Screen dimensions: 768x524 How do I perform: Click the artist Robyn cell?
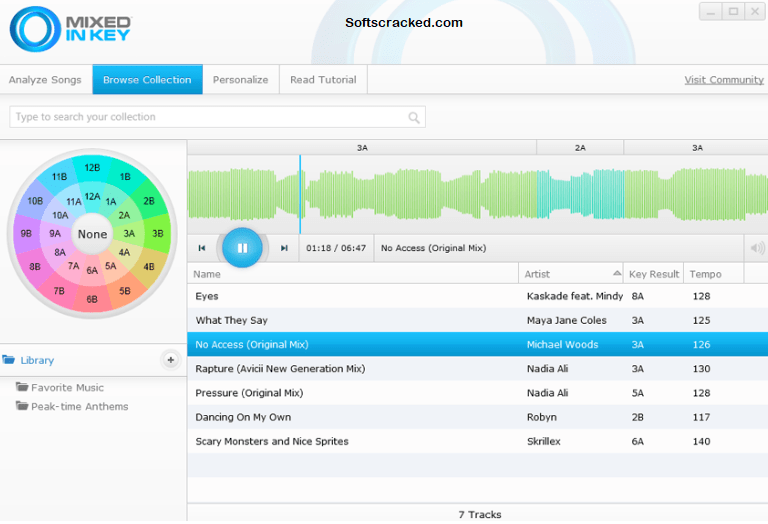point(542,417)
